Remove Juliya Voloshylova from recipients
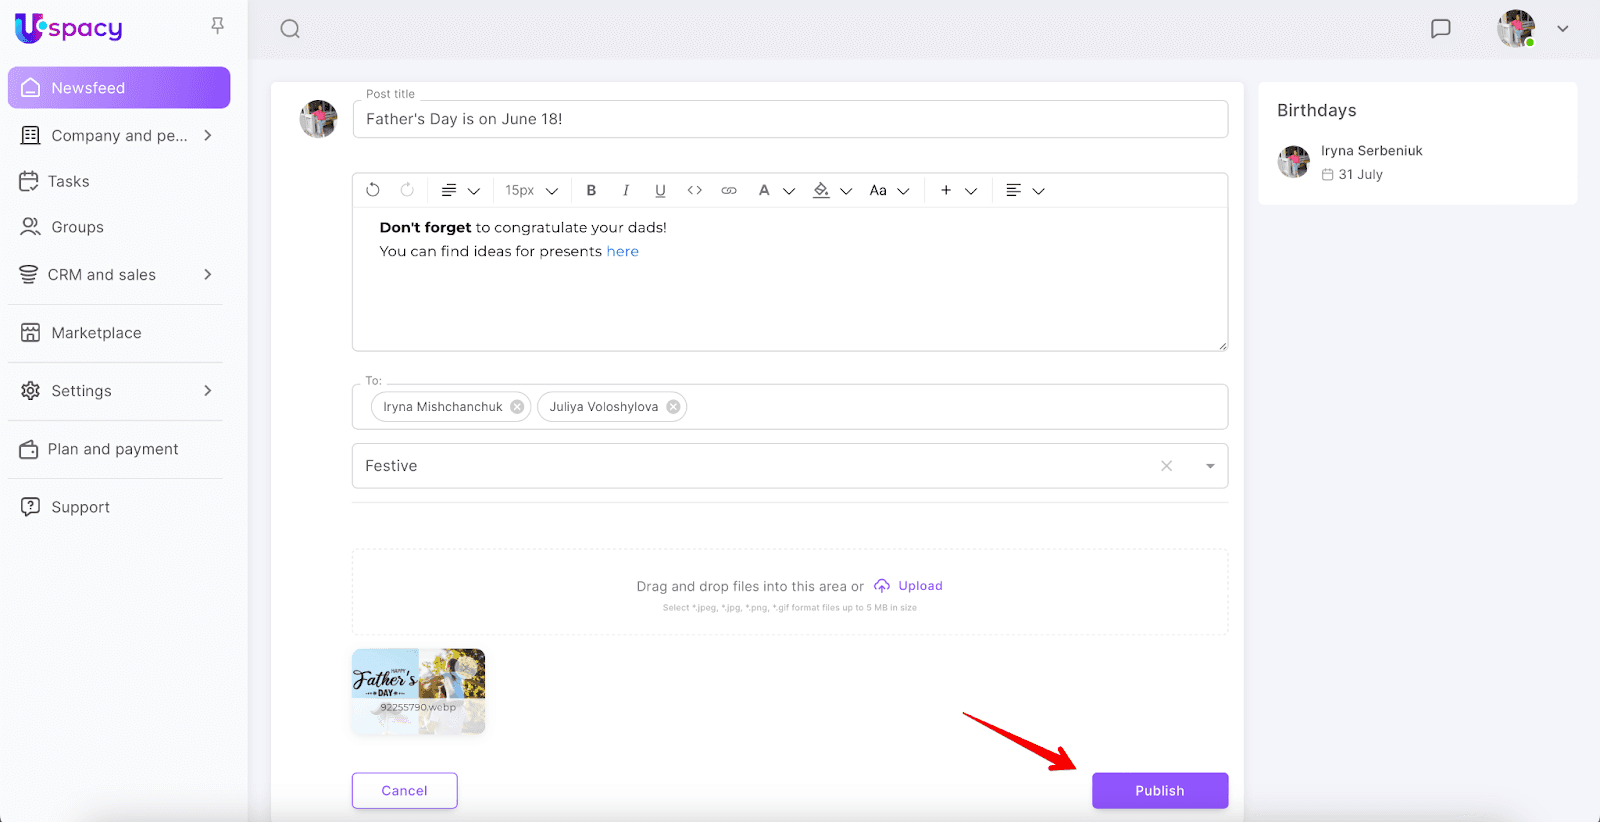The image size is (1600, 822). [x=674, y=407]
